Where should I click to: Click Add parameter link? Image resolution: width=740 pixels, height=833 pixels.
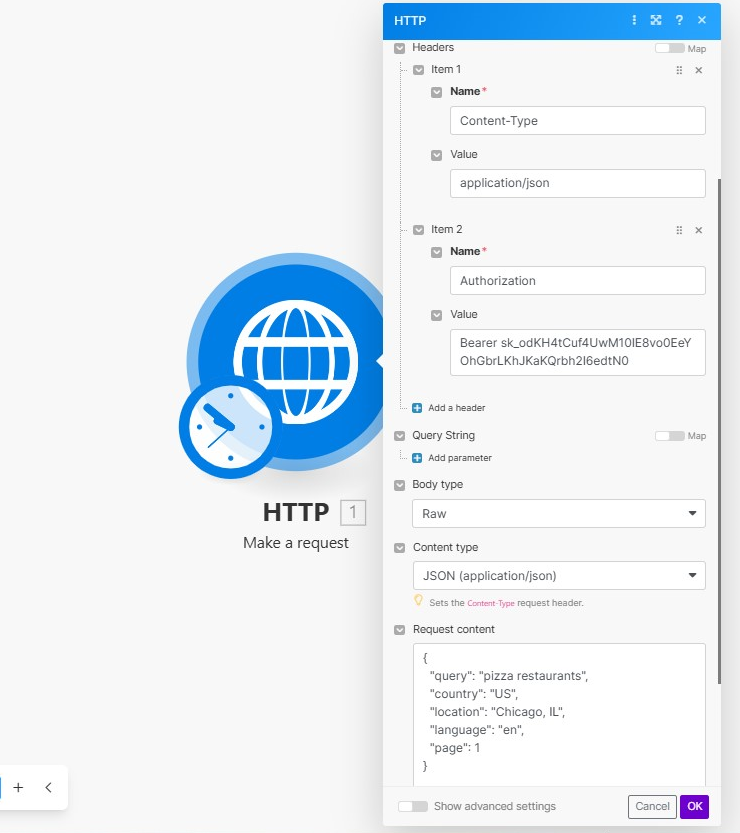(460, 458)
